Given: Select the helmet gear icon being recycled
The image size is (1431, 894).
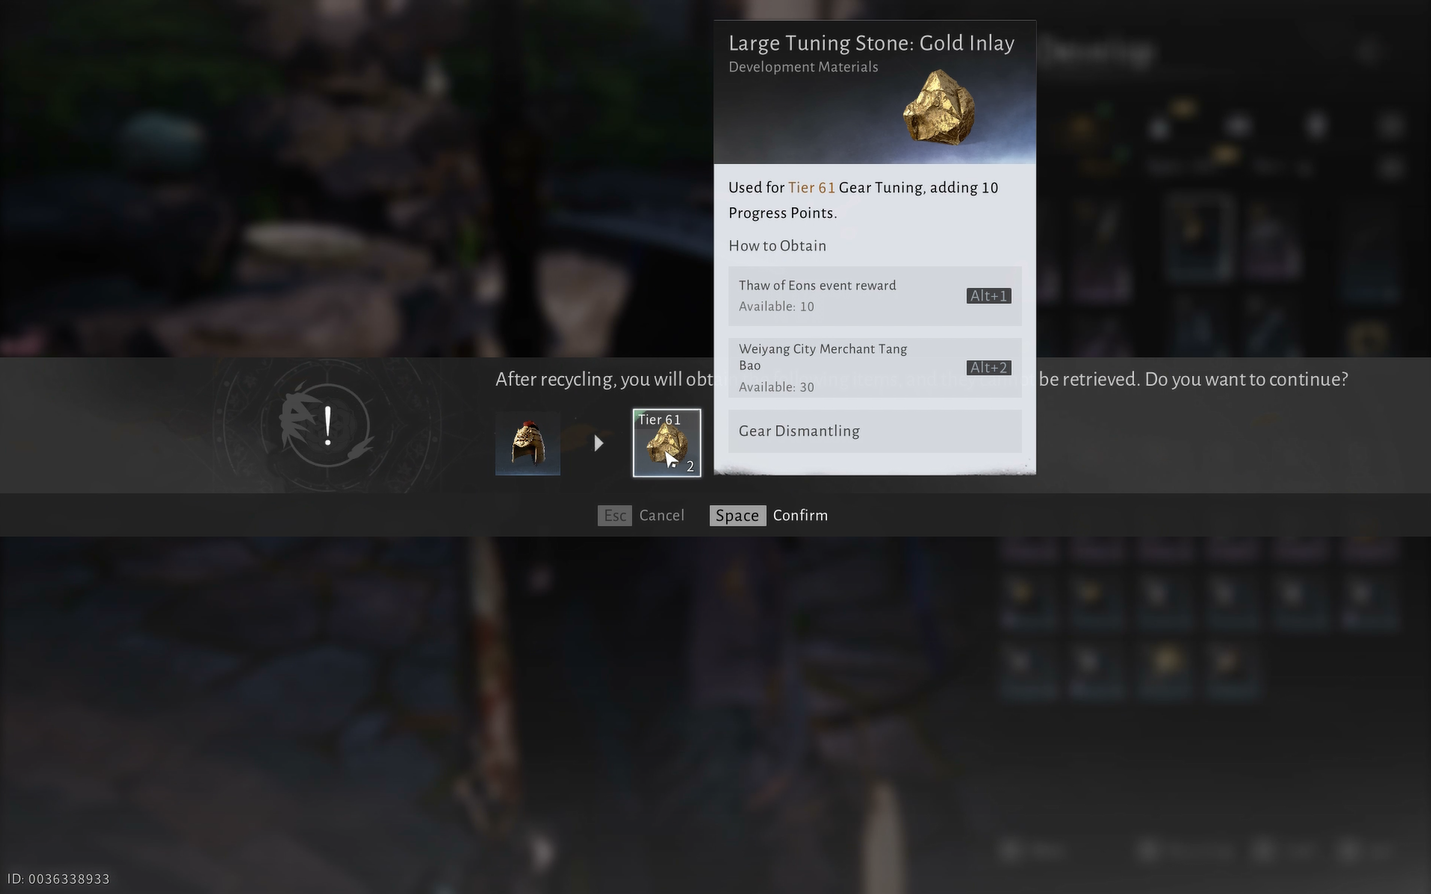Looking at the screenshot, I should coord(528,443).
